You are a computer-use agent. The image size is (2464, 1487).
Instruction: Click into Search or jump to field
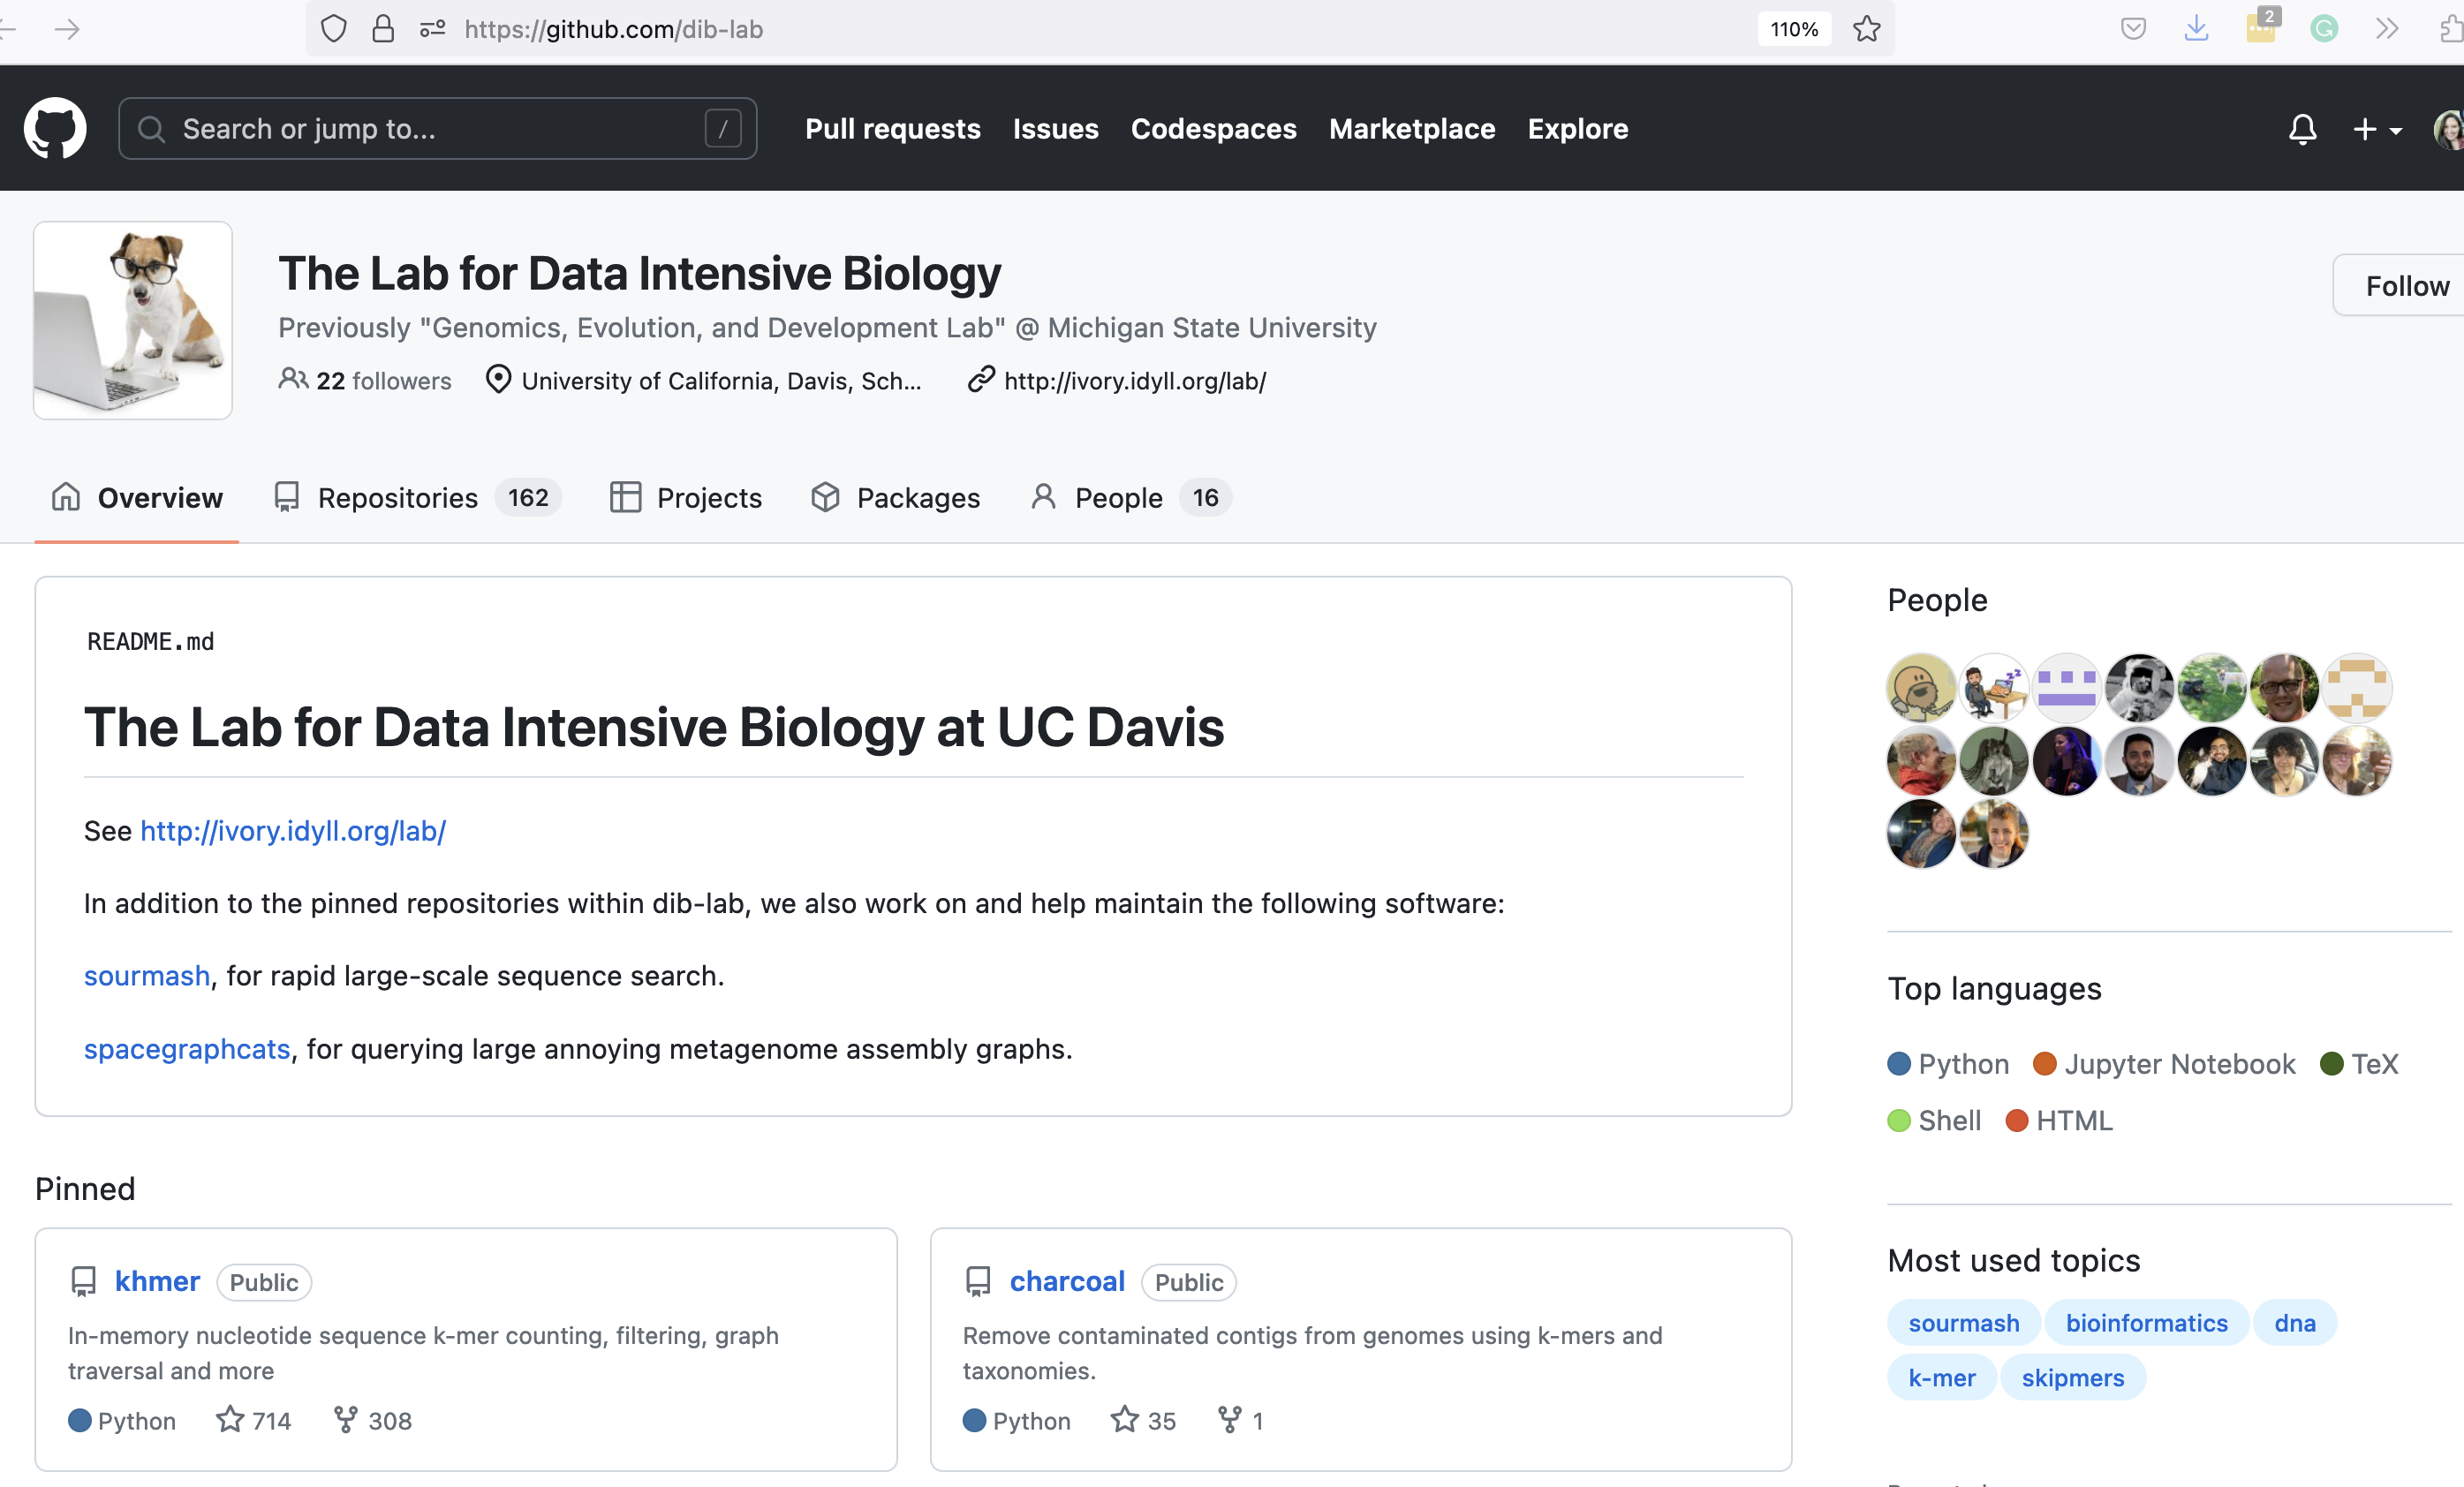[x=437, y=129]
